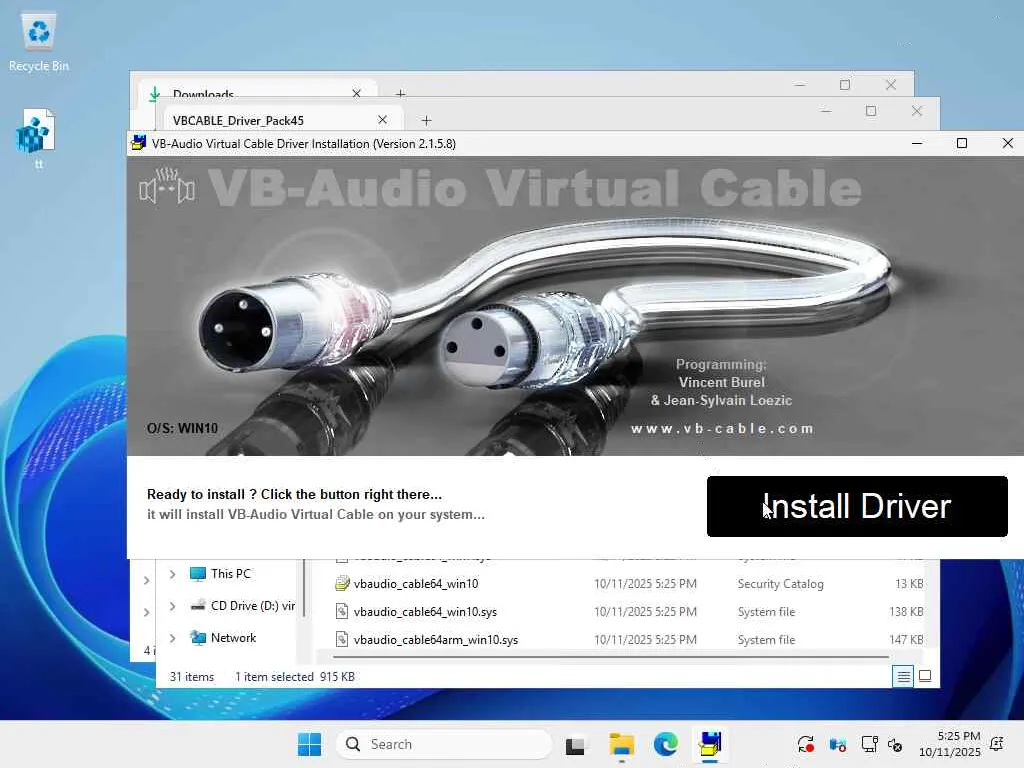
Task: Select This PC in navigation pane
Action: click(x=231, y=574)
